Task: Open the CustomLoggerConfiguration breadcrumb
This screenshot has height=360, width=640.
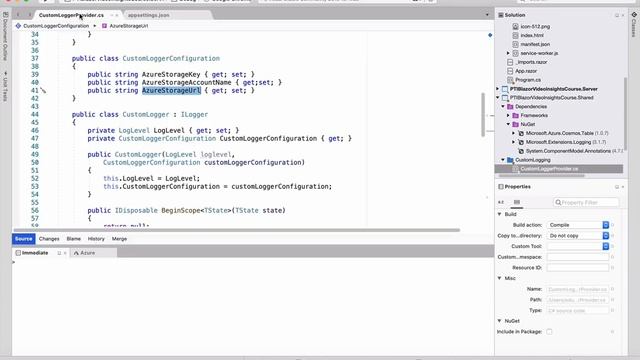Action: (x=52, y=26)
